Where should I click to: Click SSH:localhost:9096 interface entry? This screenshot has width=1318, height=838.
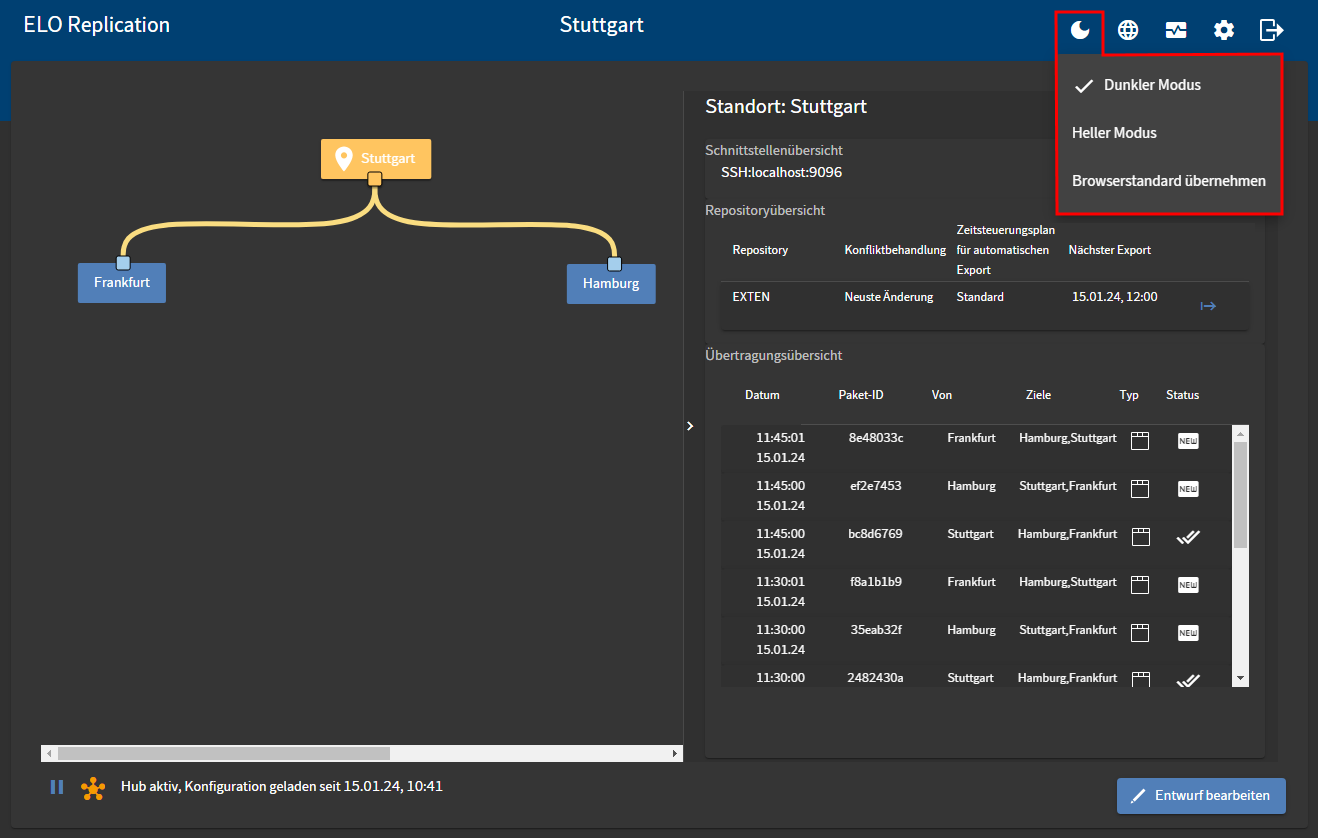click(781, 172)
